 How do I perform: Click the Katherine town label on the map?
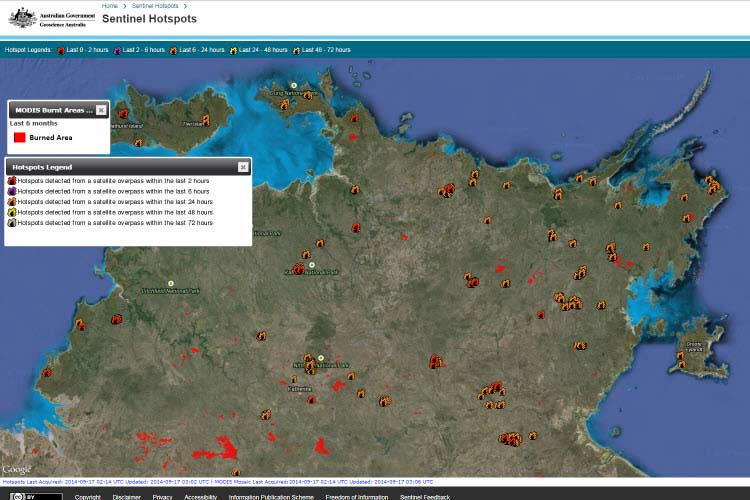300,389
